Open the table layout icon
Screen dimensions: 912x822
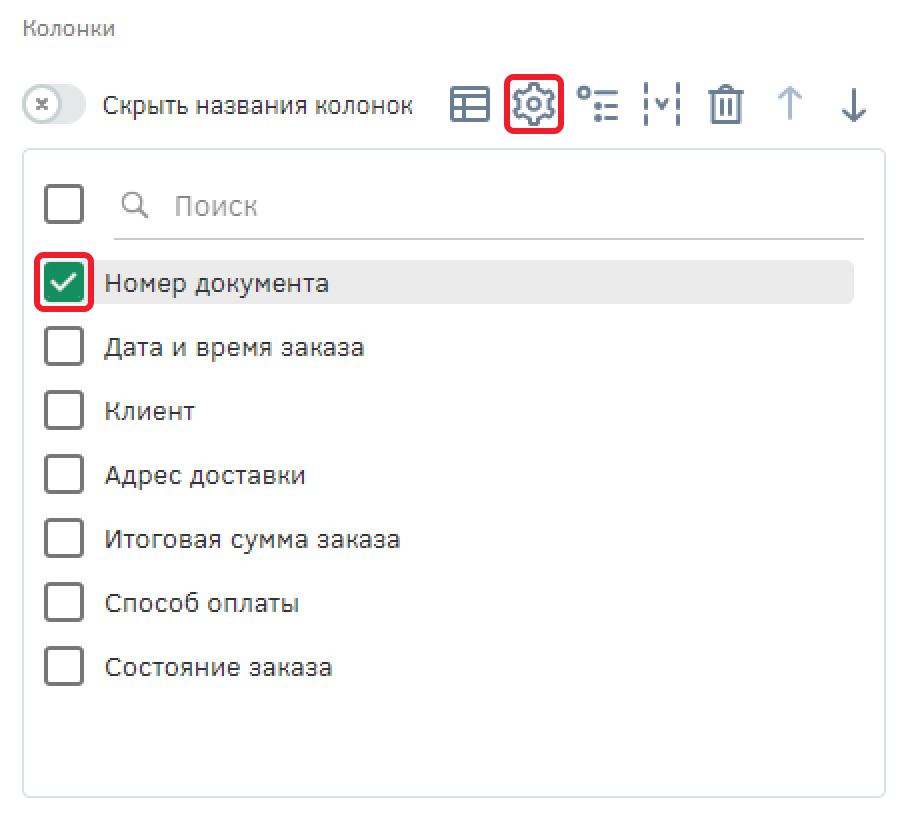[470, 104]
